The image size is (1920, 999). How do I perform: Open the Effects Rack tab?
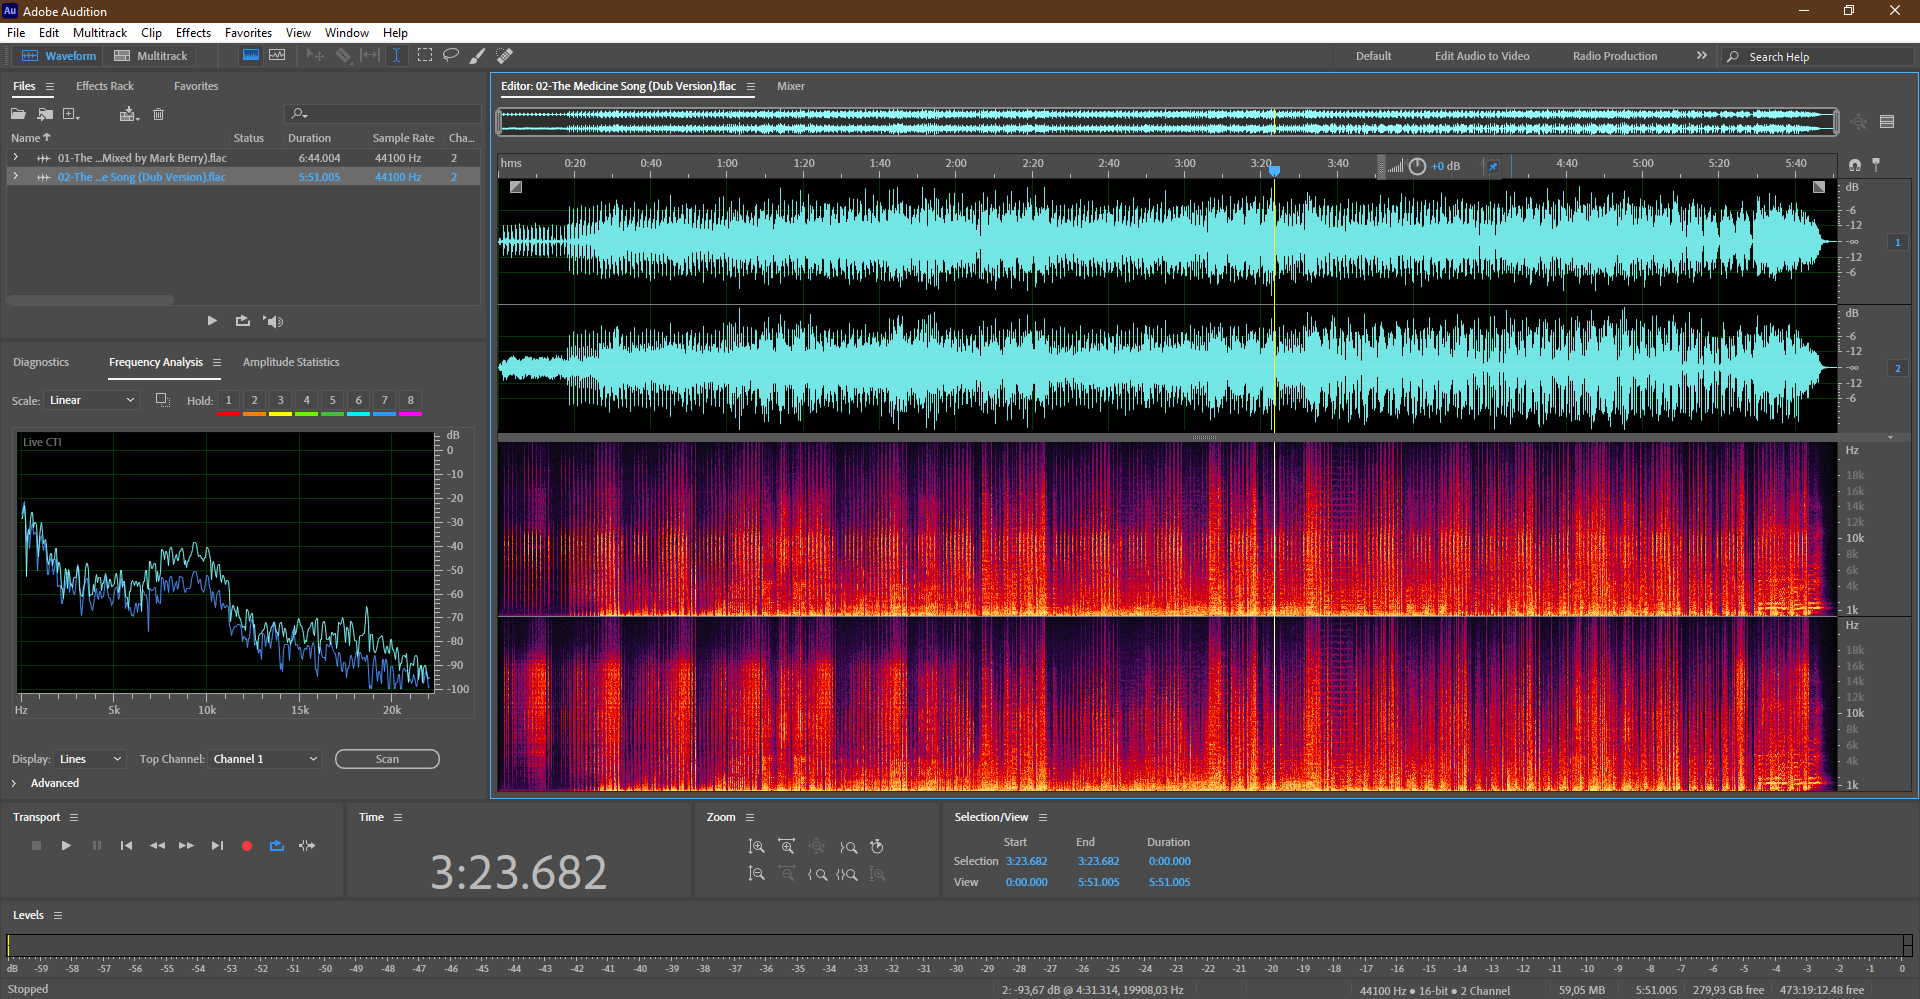tap(105, 86)
